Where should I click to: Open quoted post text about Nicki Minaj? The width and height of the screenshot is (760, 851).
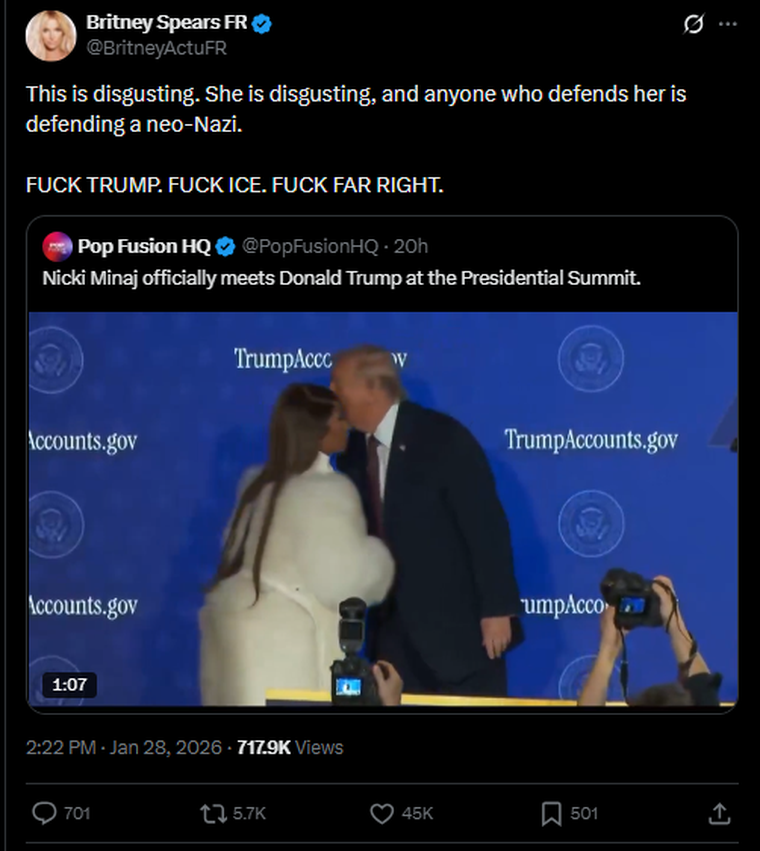(x=341, y=278)
